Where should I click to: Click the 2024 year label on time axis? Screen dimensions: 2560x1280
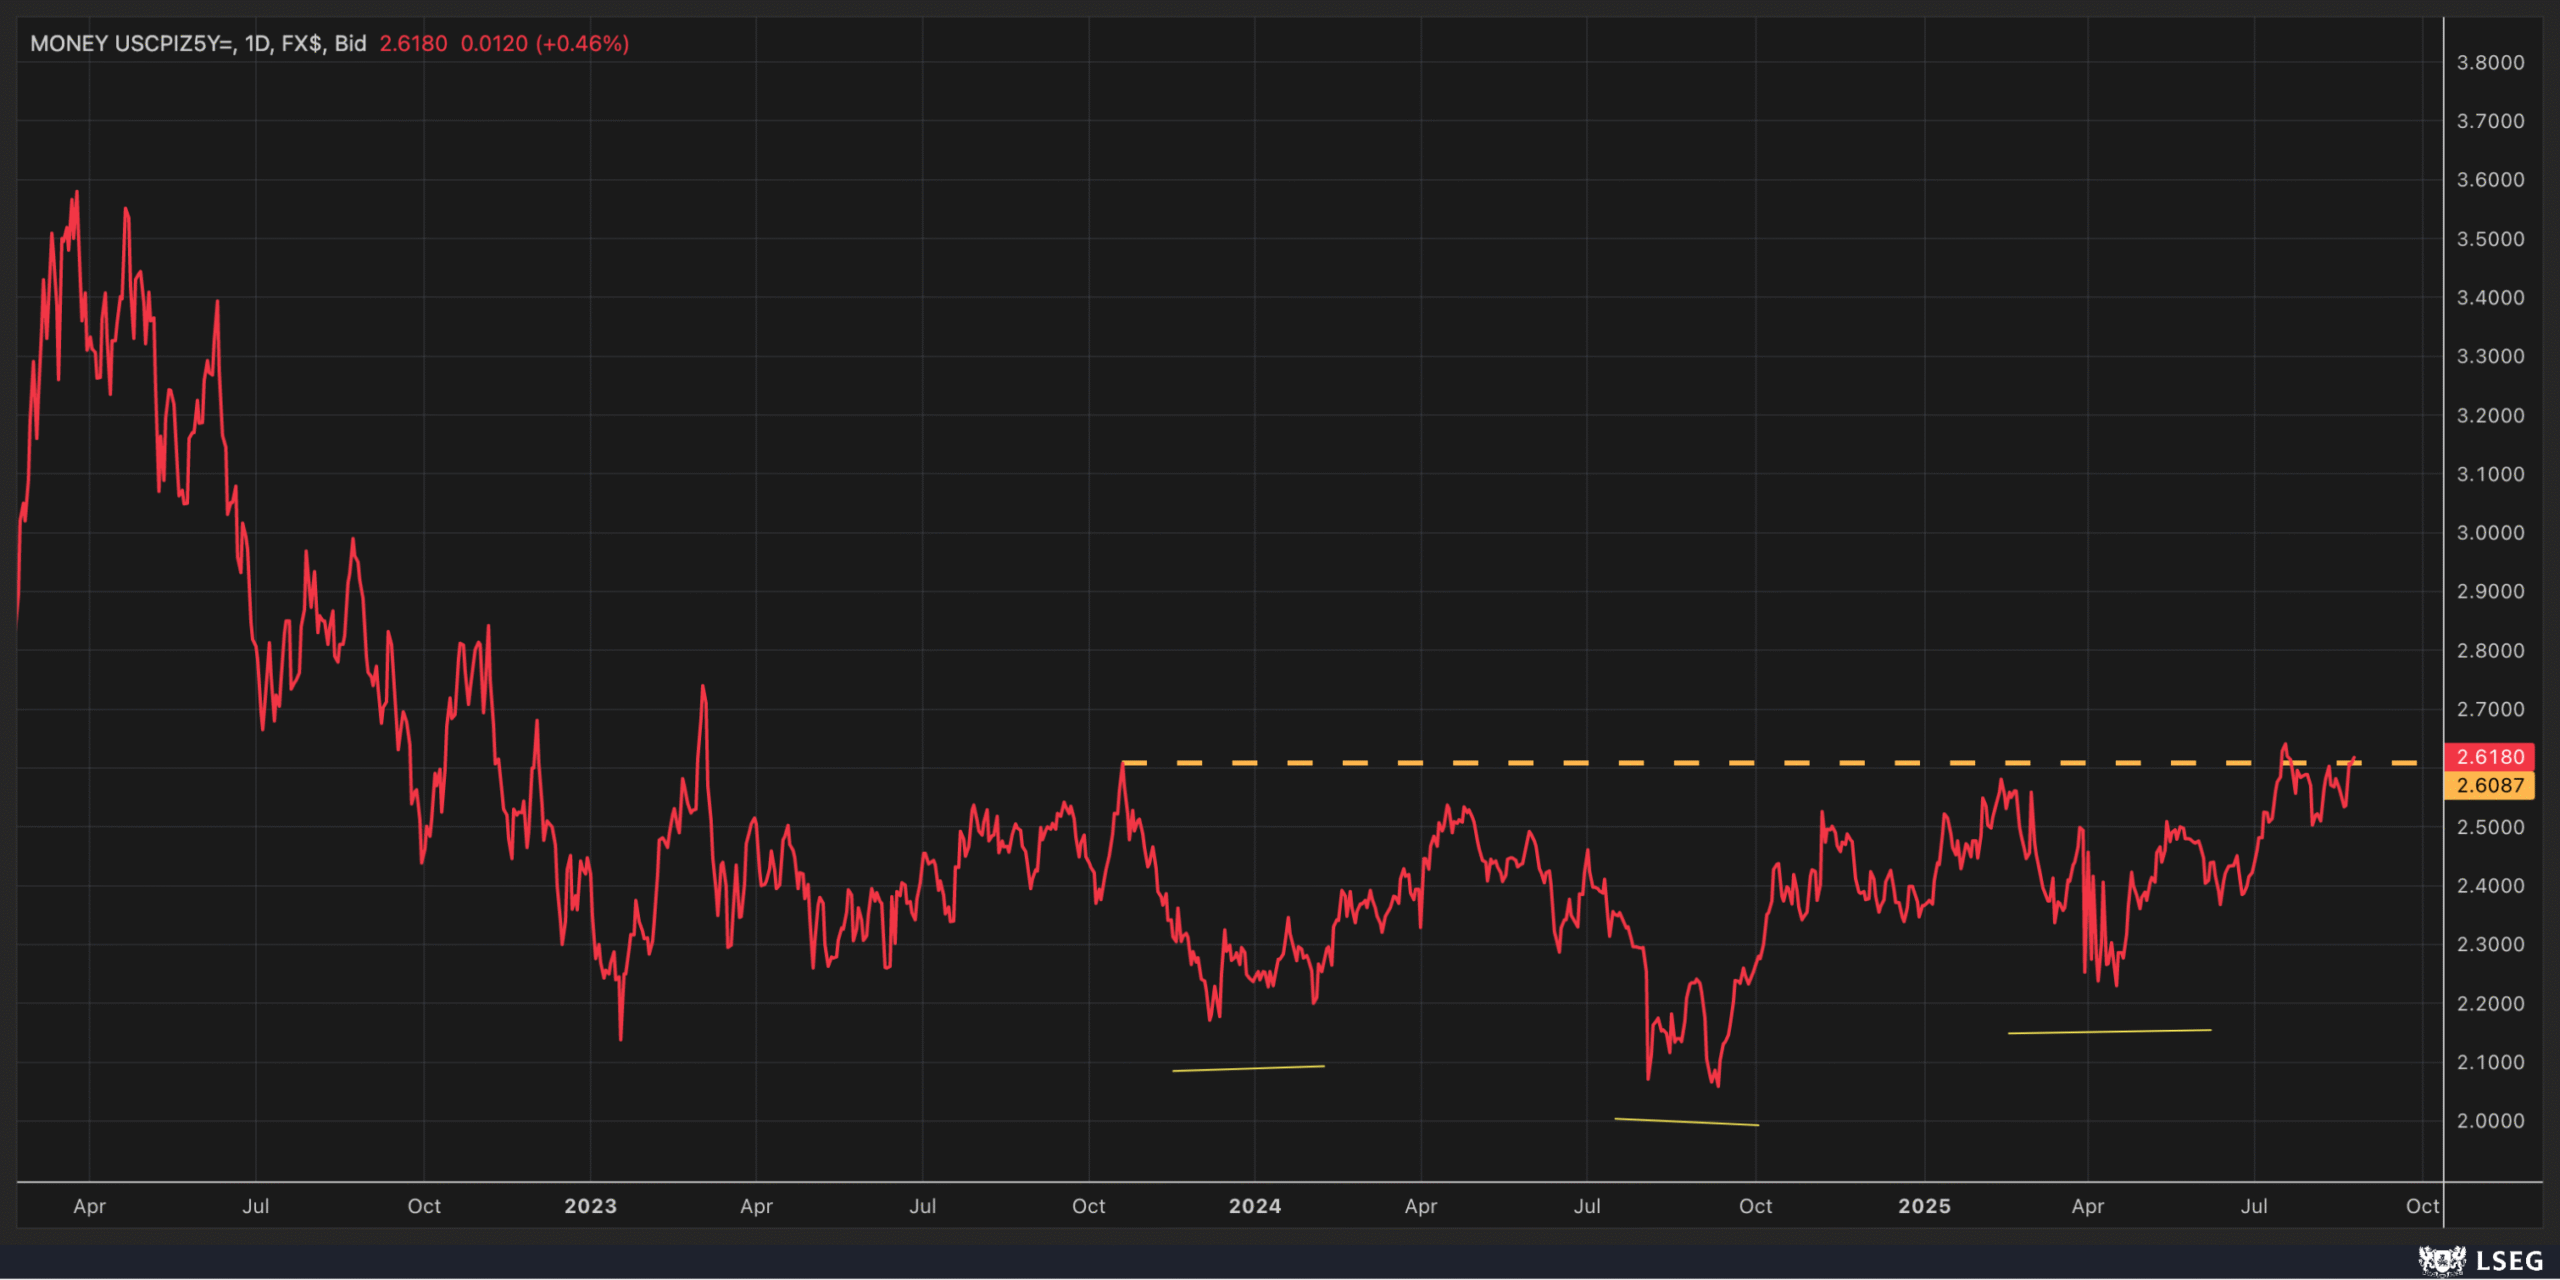point(1255,1206)
